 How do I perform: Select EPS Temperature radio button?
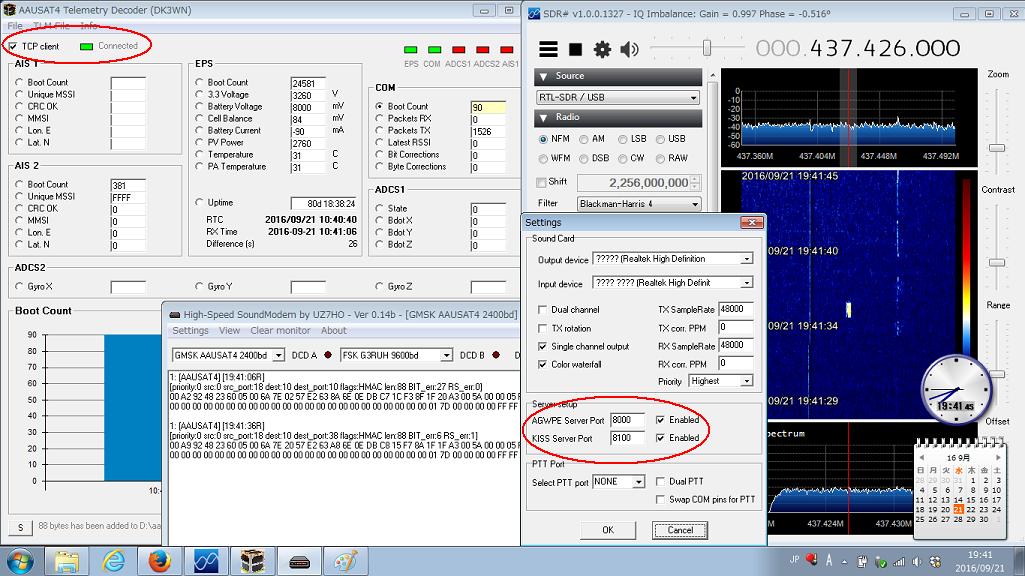click(199, 155)
